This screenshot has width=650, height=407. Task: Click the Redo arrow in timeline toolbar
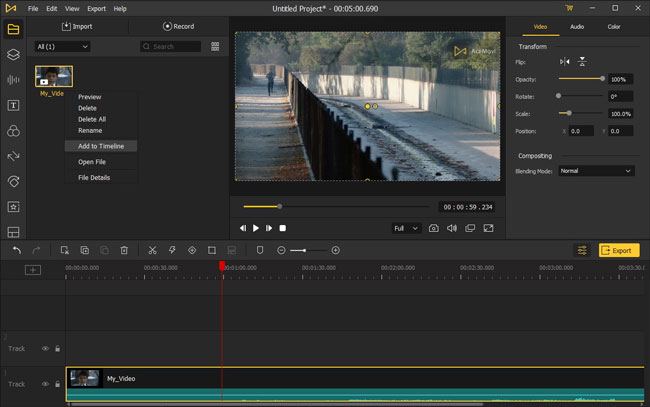pyautogui.click(x=36, y=250)
